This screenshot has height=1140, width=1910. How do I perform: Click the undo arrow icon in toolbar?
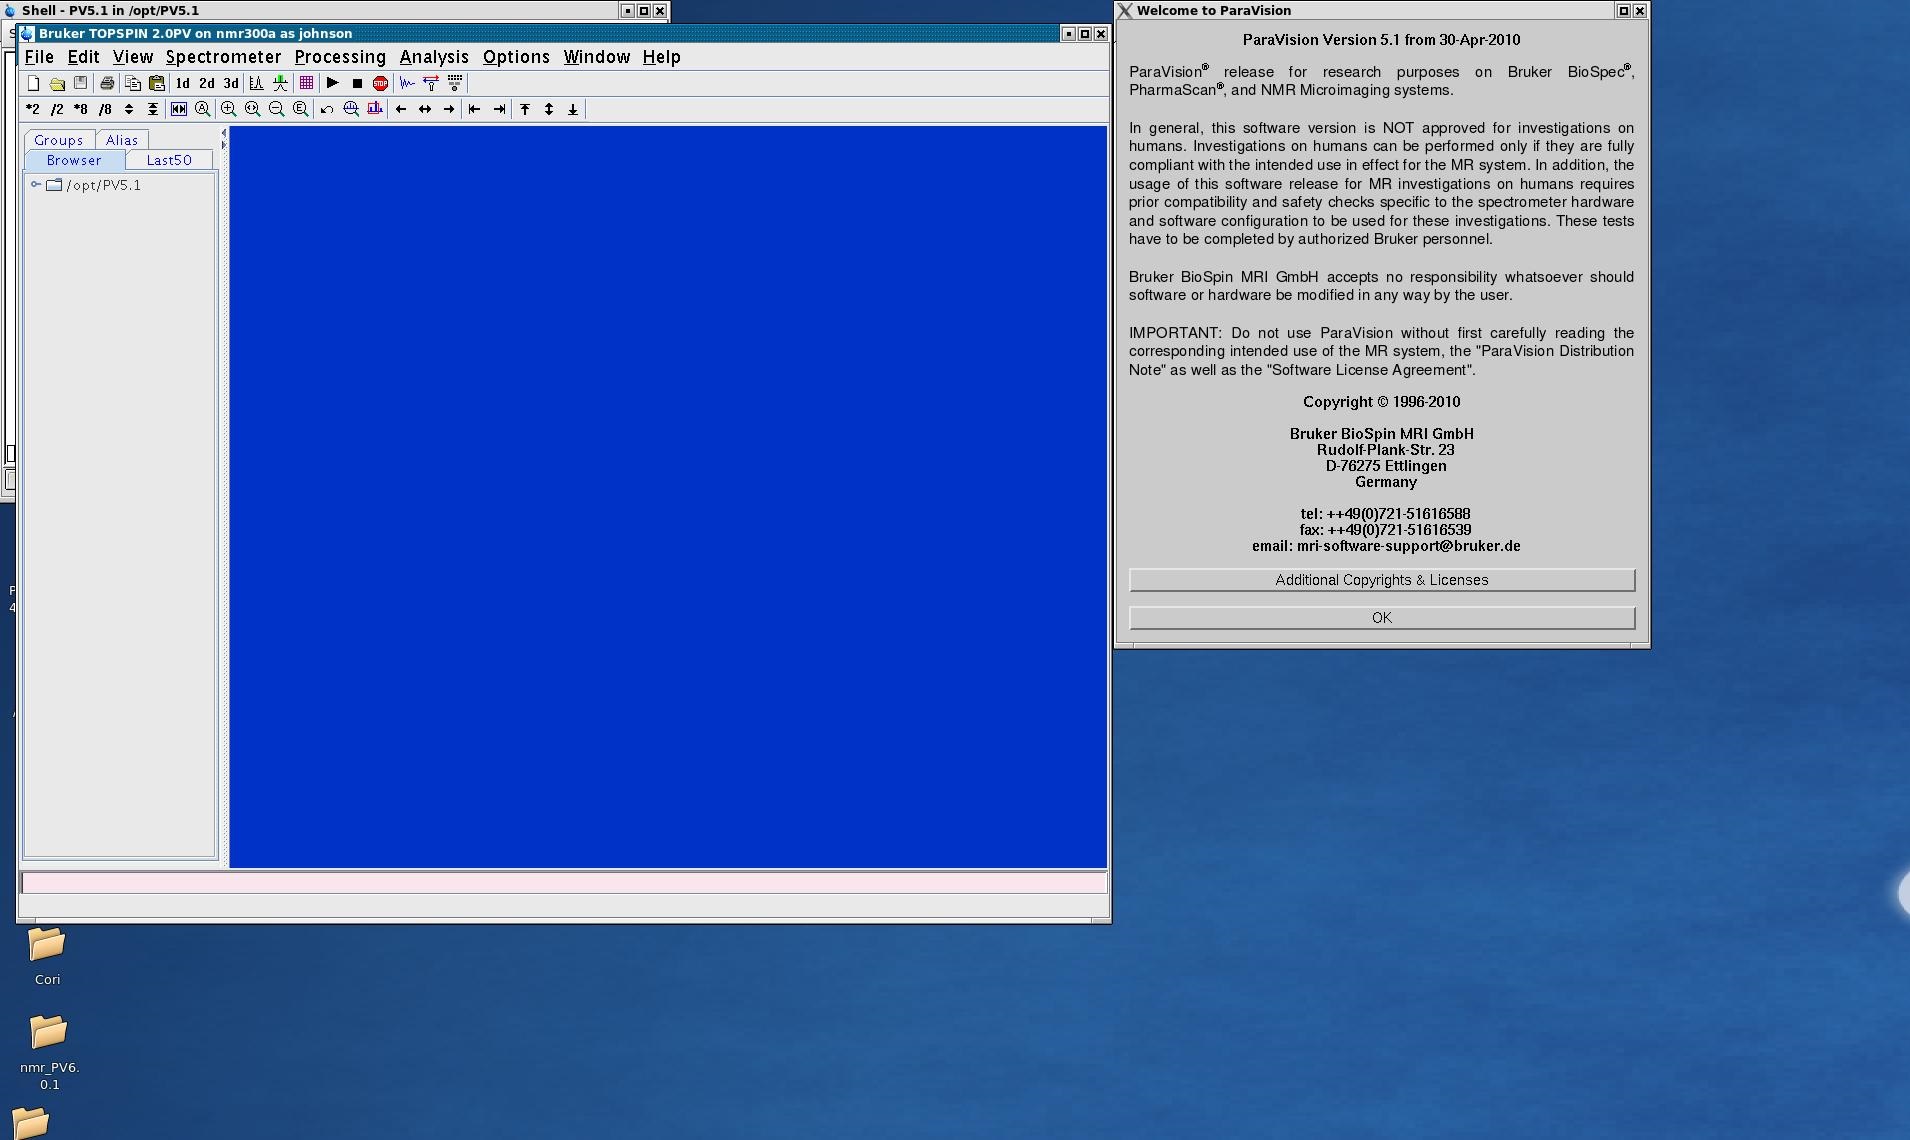point(326,110)
